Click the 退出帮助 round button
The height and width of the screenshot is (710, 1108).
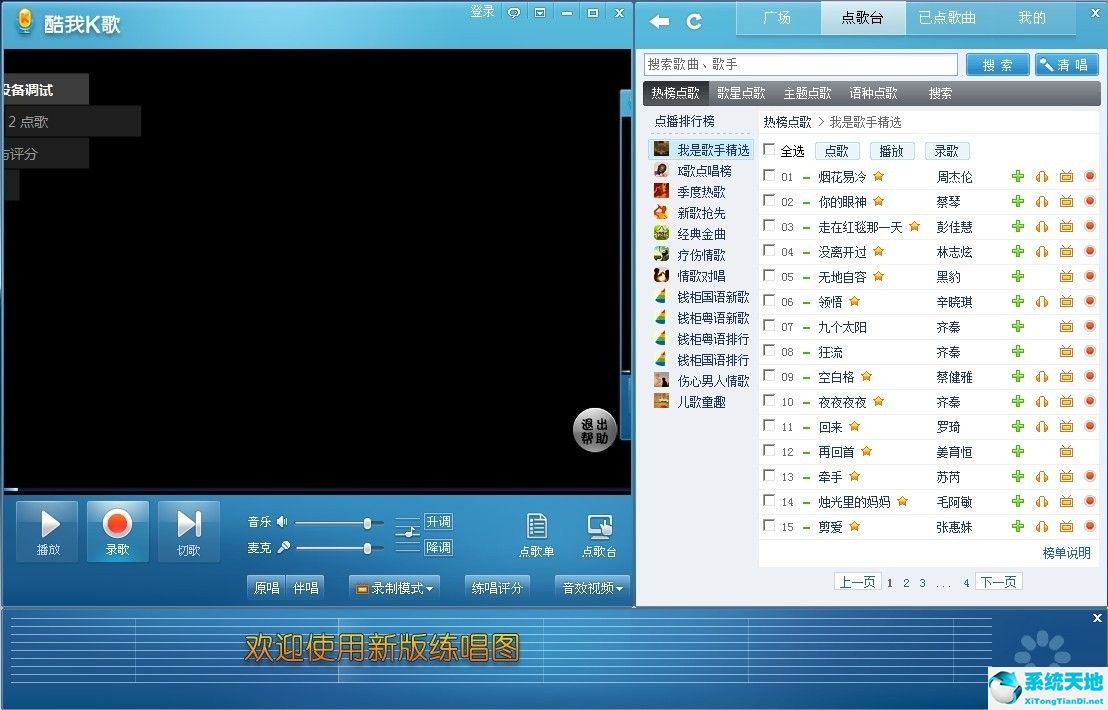click(594, 430)
